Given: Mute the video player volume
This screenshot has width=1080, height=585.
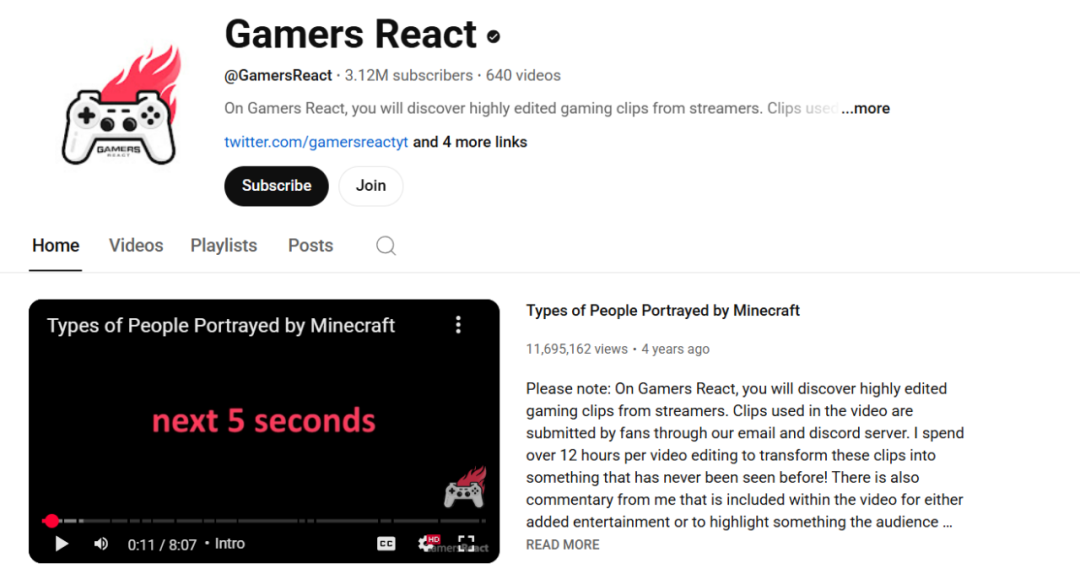Looking at the screenshot, I should pos(101,544).
